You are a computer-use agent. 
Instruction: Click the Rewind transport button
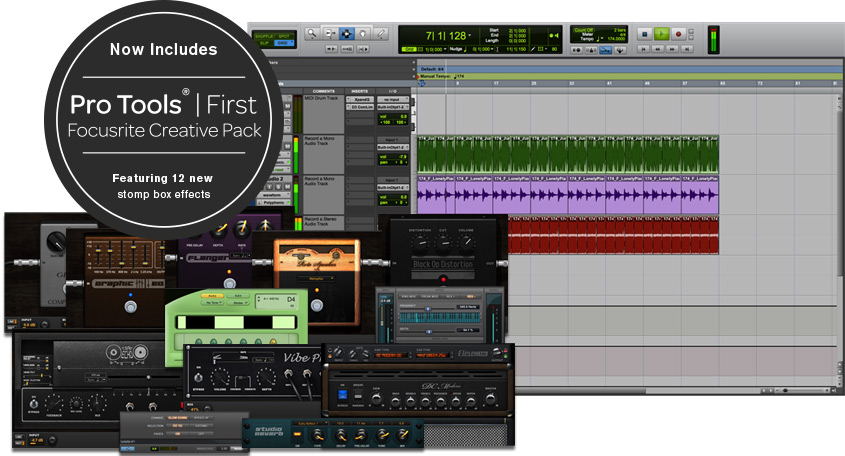(x=657, y=49)
